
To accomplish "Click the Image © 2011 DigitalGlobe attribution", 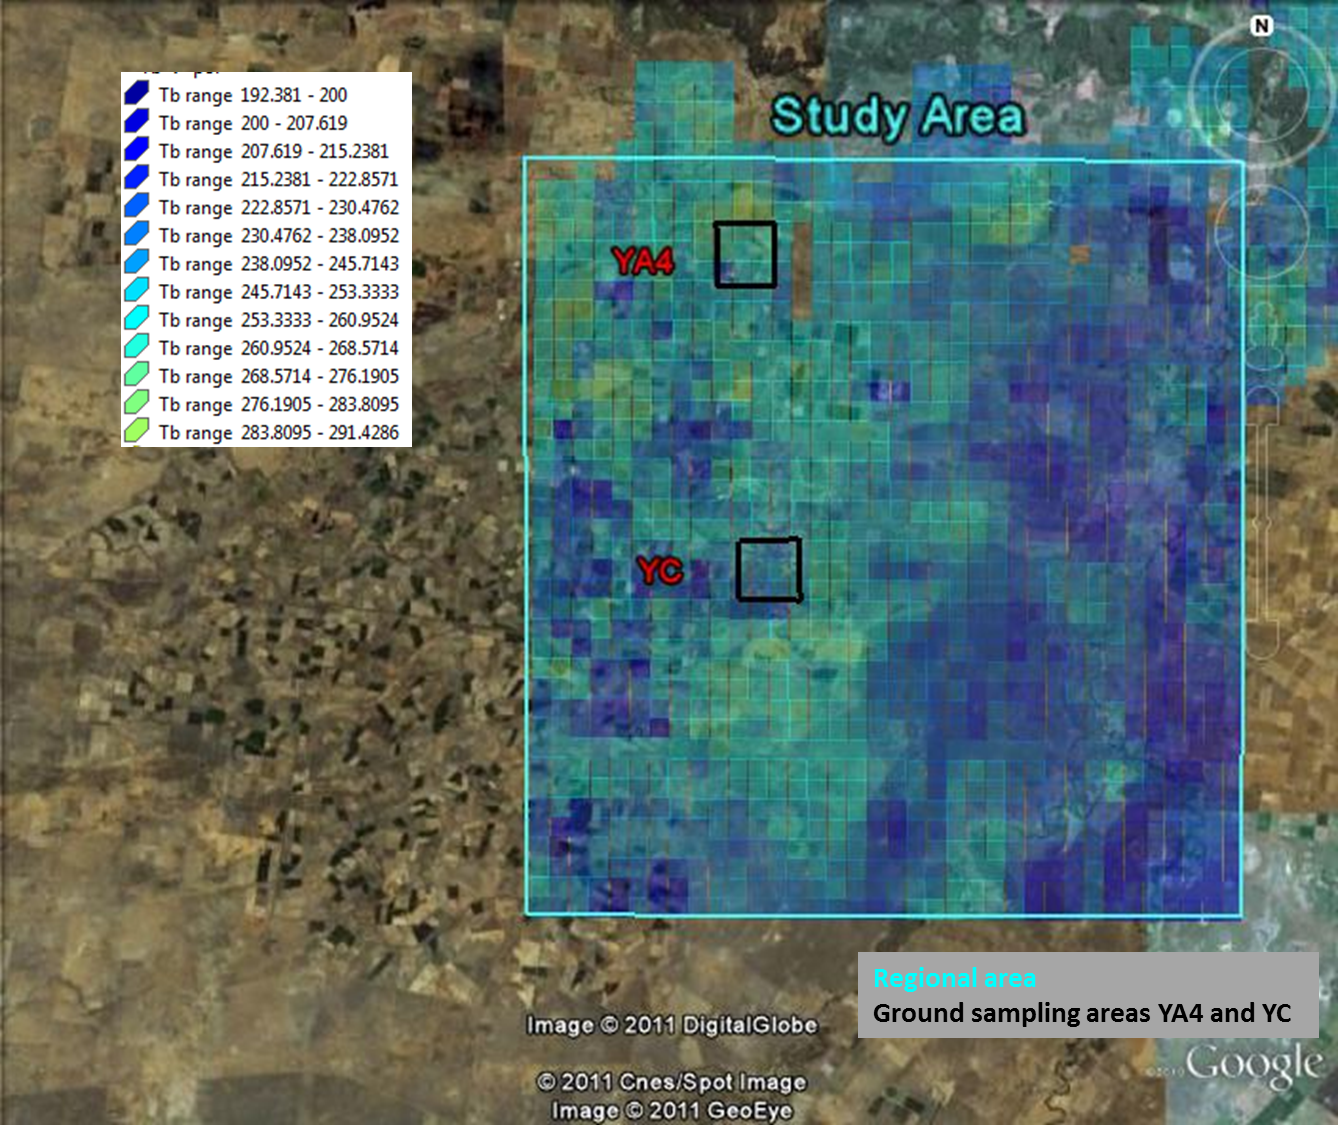I will pos(671,1025).
